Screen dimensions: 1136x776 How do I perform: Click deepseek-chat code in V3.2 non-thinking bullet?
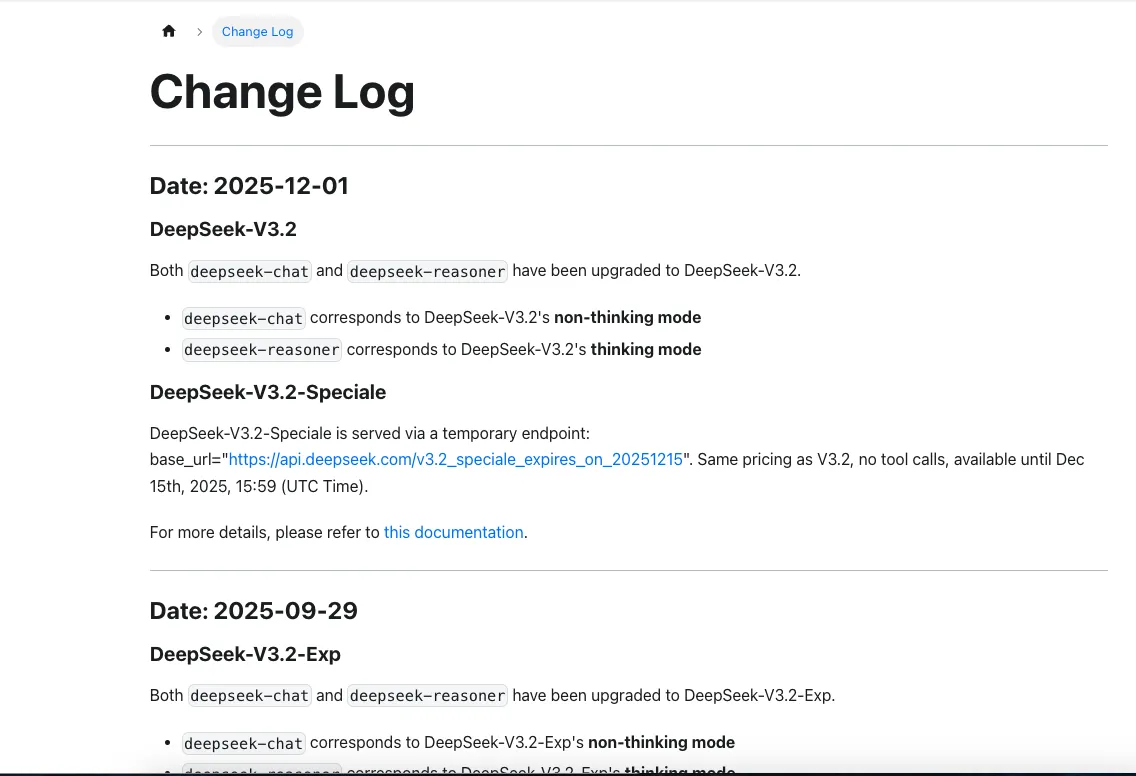click(243, 318)
